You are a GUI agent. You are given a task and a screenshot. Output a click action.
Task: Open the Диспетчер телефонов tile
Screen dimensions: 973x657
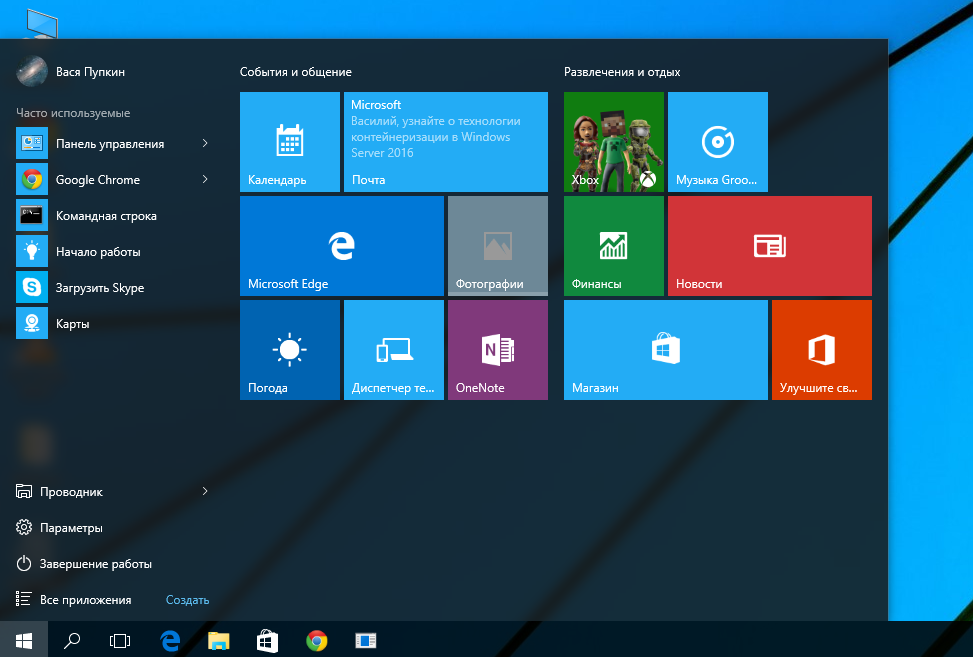[394, 350]
